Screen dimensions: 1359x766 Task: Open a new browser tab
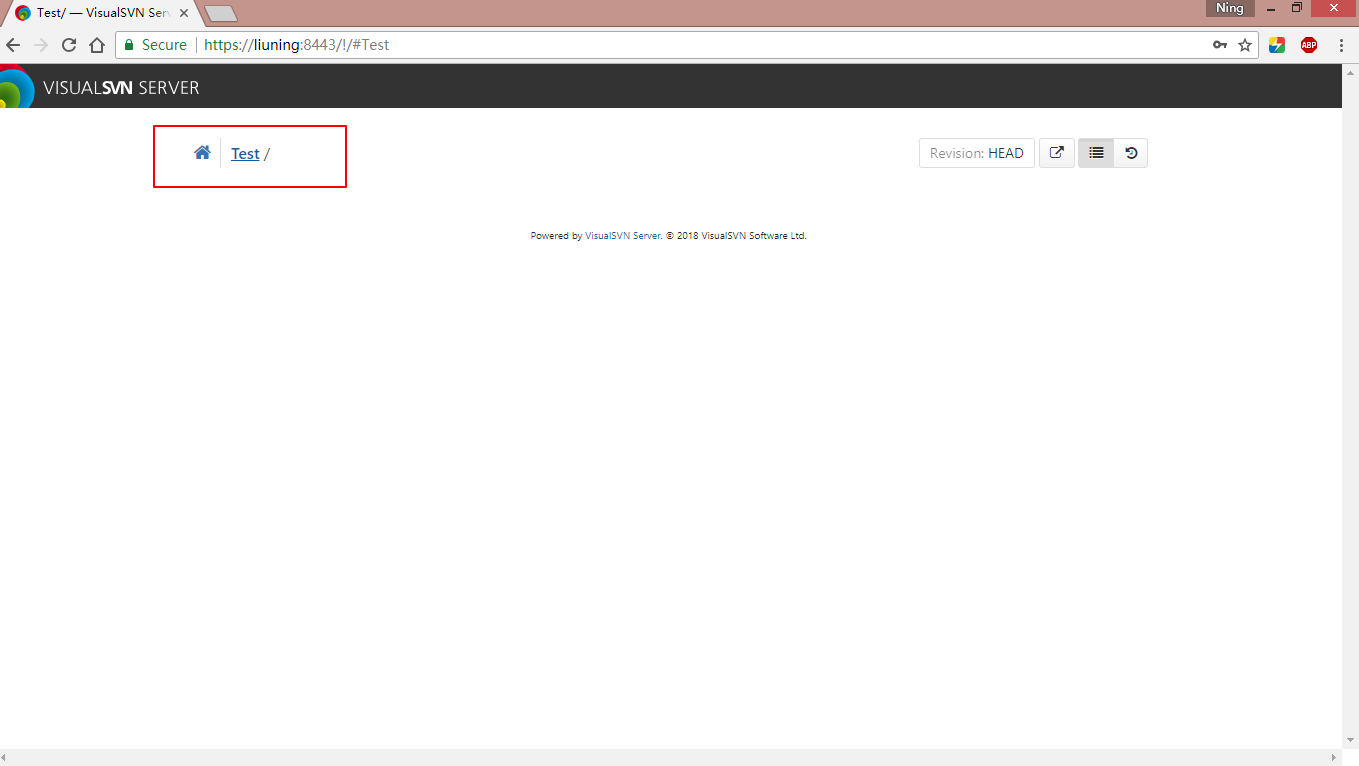click(220, 14)
